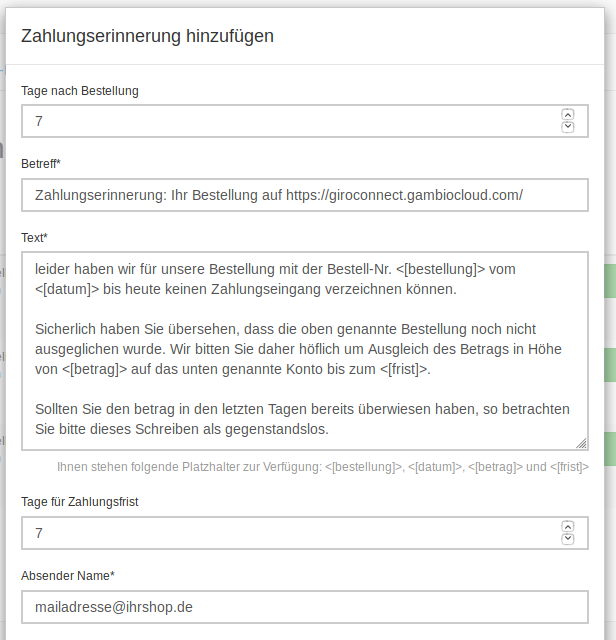Click the blank line between first two paragraphs
Image resolution: width=616 pixels, height=640 pixels.
[x=300, y=309]
